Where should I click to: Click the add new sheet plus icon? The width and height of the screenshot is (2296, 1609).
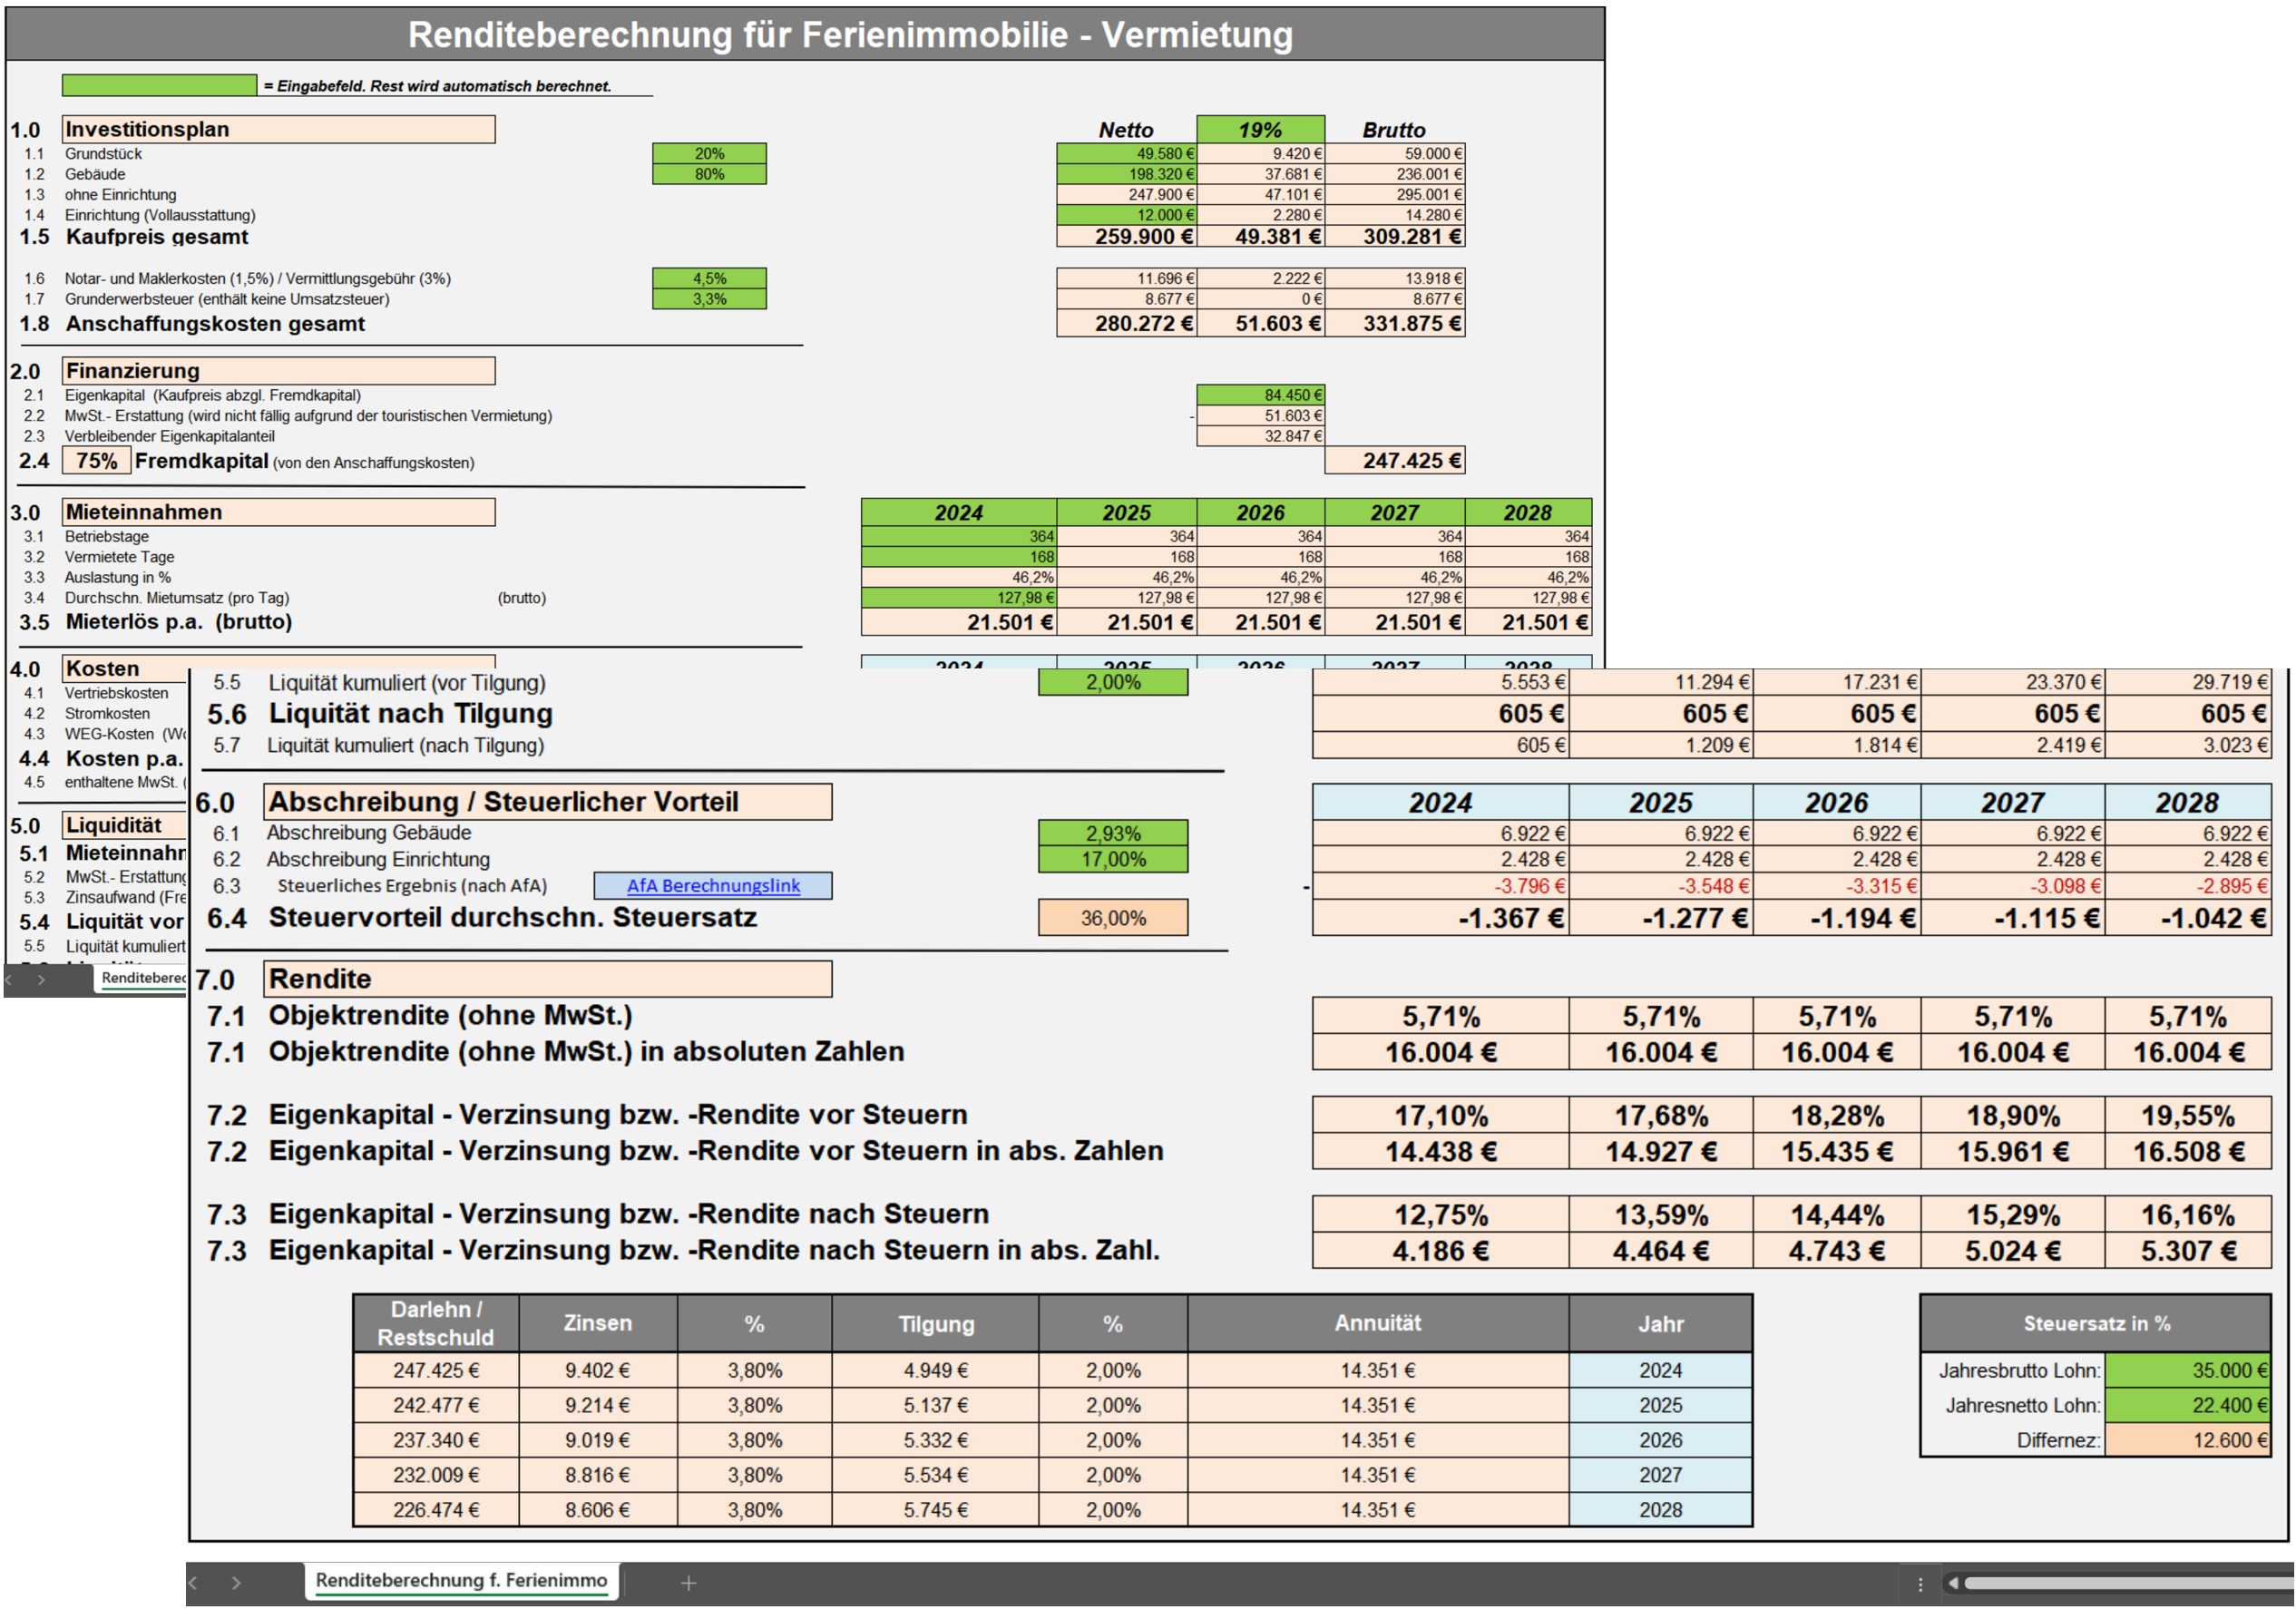(688, 1582)
